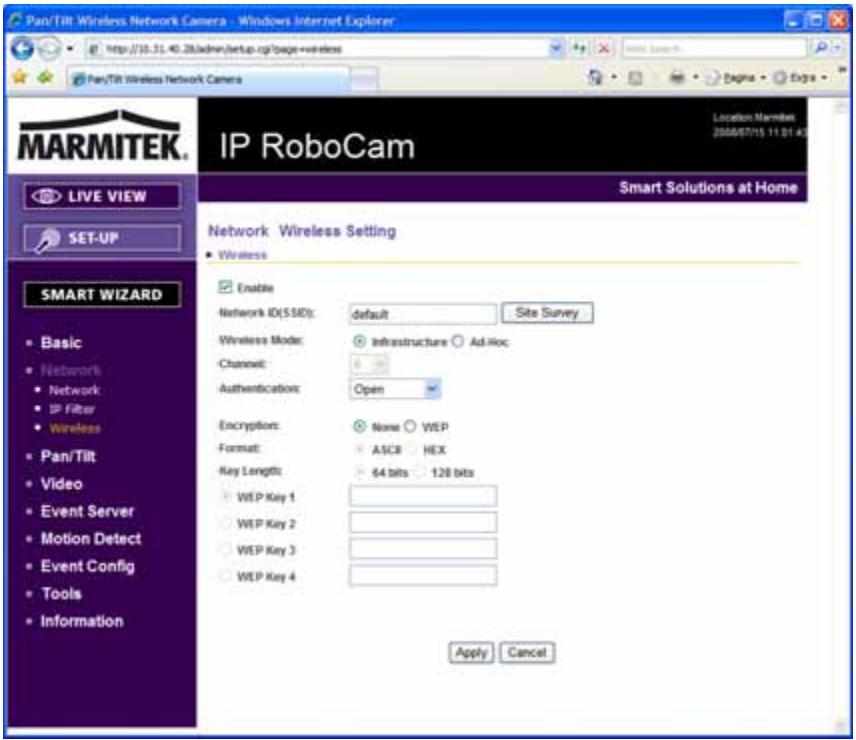Select None encryption option
Viewport: 856px width, 740px height.
359,426
